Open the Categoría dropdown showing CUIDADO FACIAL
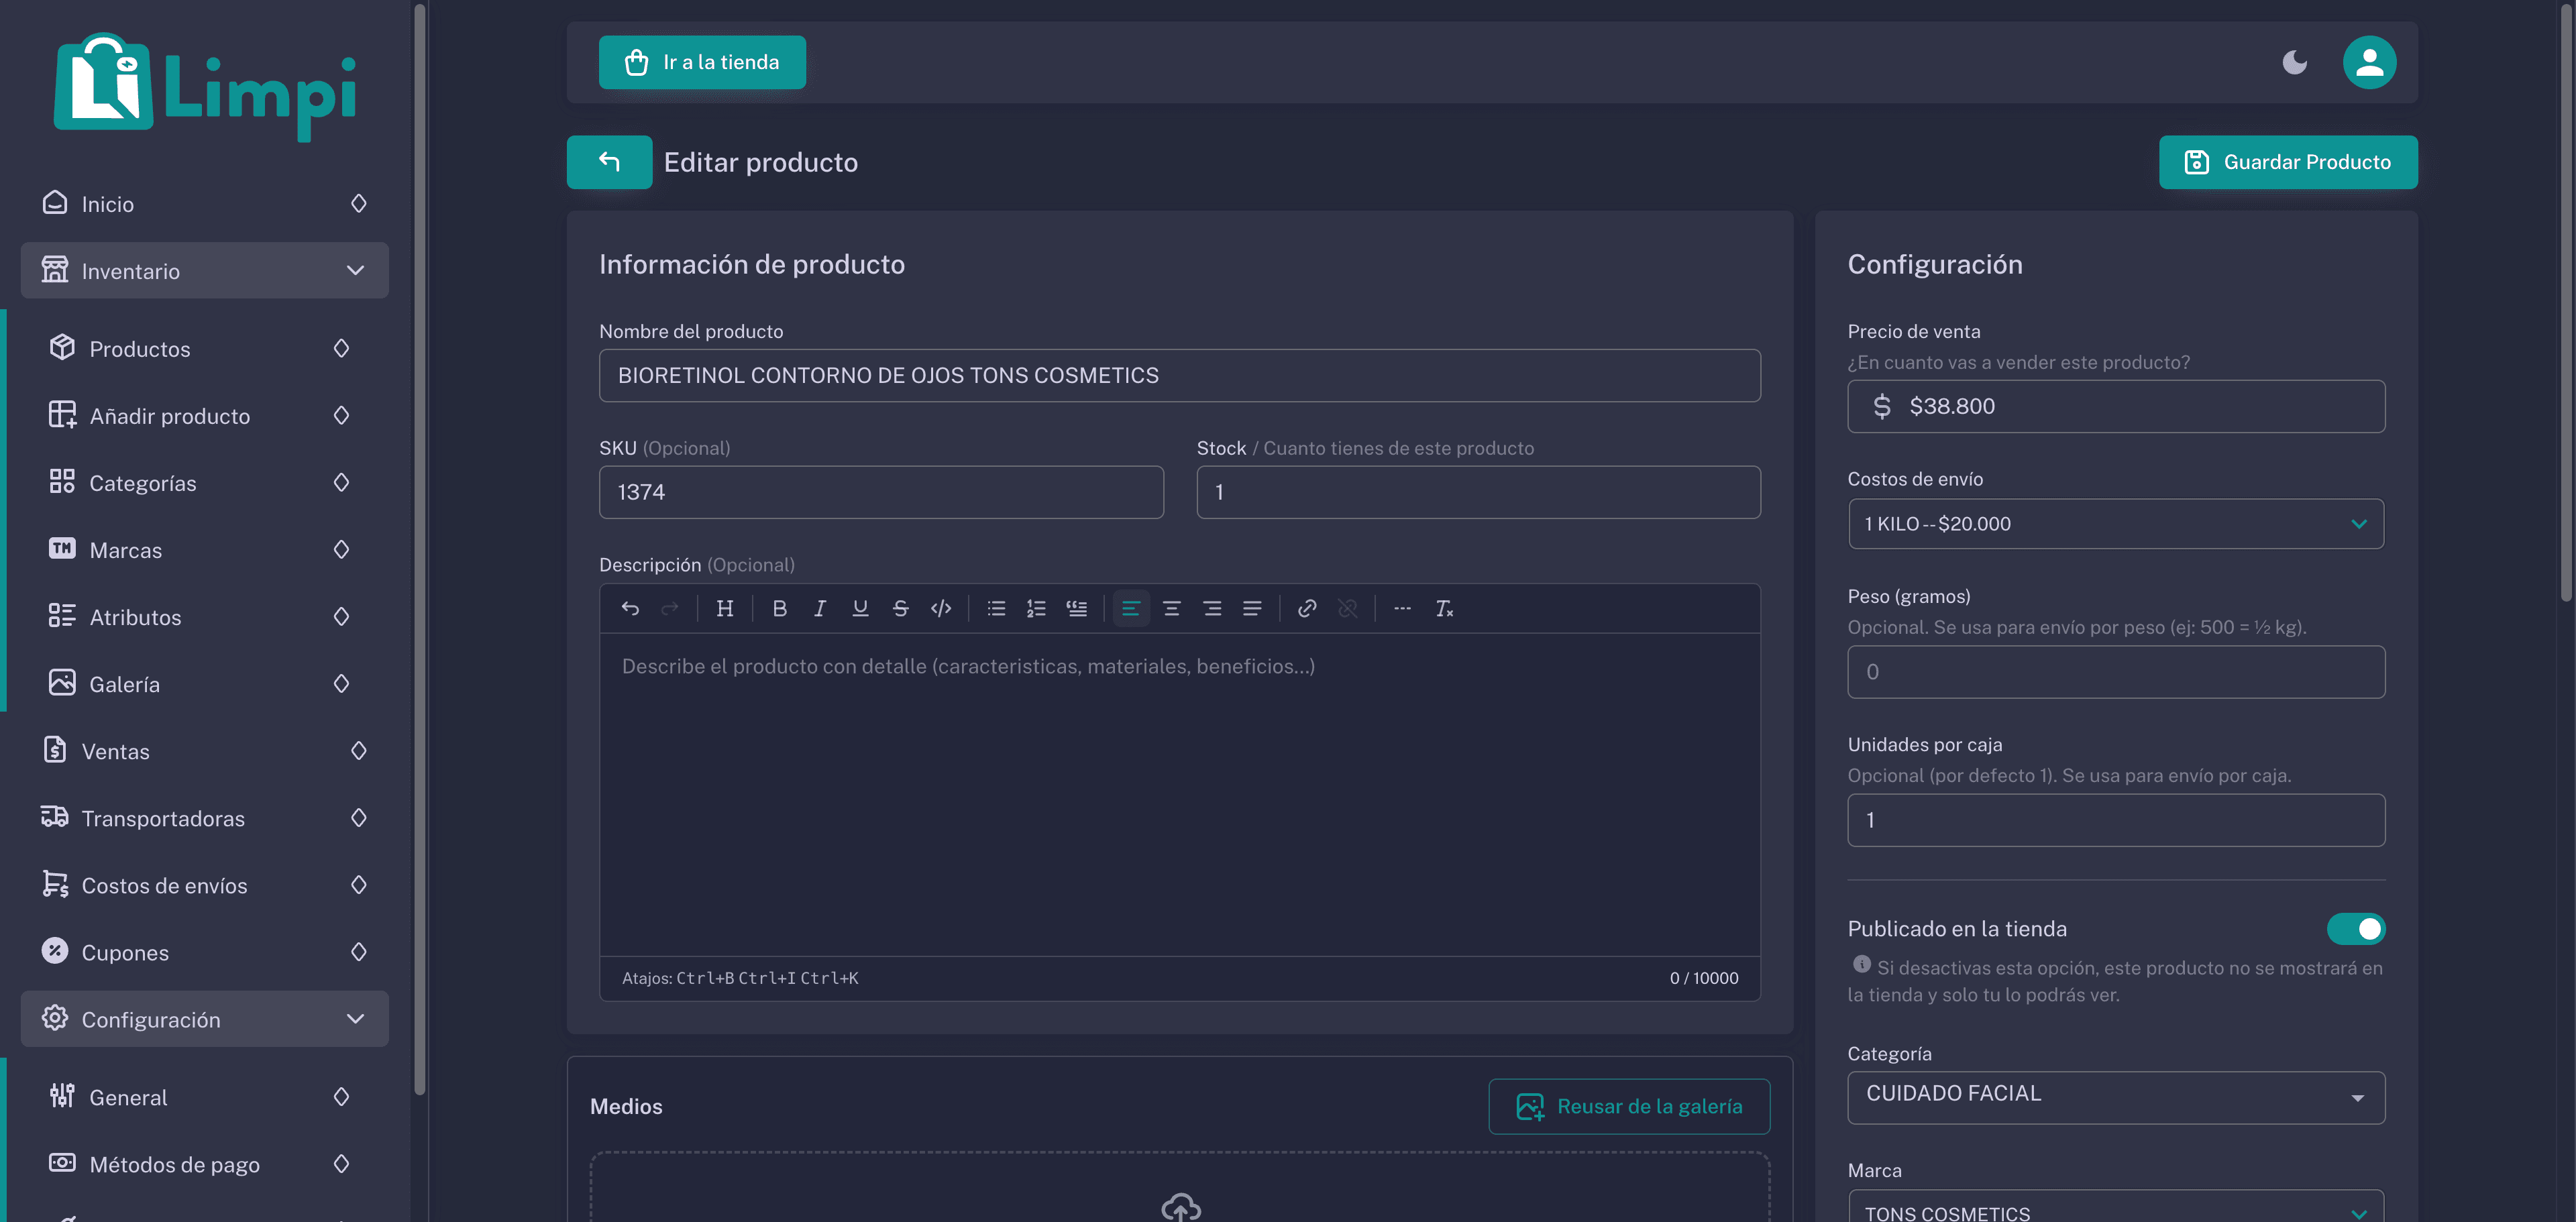The width and height of the screenshot is (2576, 1222). point(2116,1097)
